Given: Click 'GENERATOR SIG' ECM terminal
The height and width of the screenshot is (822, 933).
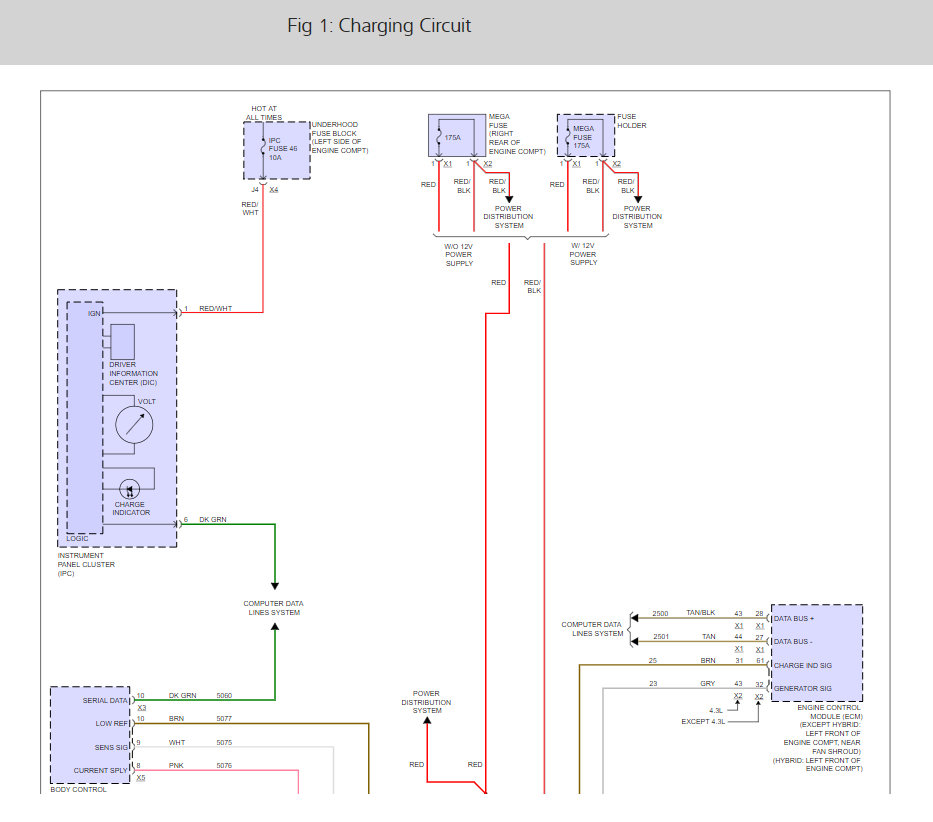Looking at the screenshot, I should [803, 688].
